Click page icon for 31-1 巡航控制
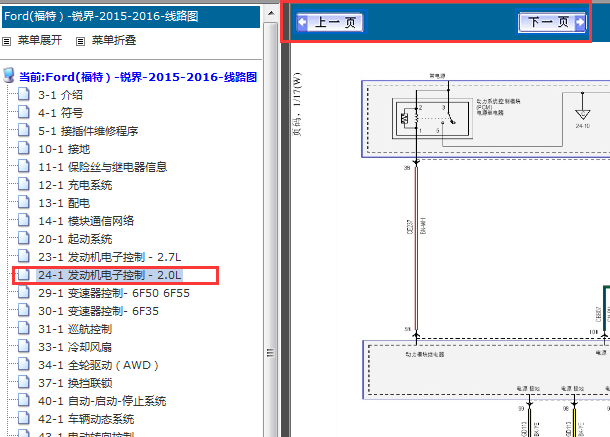Image resolution: width=610 pixels, height=437 pixels. (x=24, y=328)
